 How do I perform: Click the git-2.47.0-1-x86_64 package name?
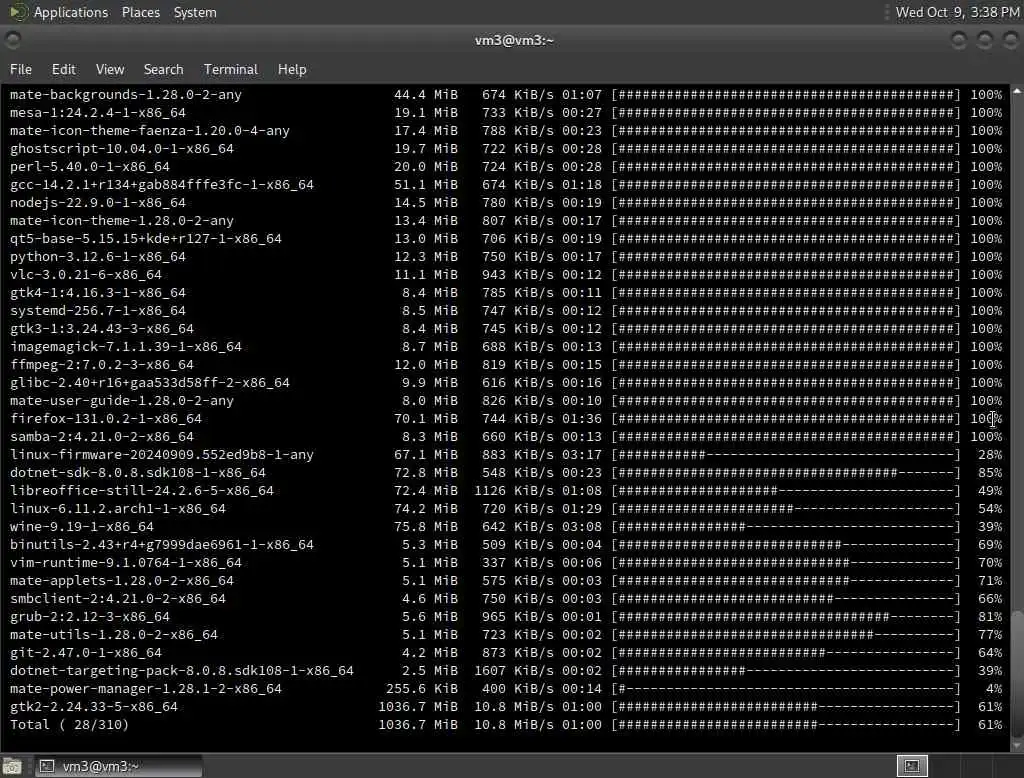click(86, 653)
